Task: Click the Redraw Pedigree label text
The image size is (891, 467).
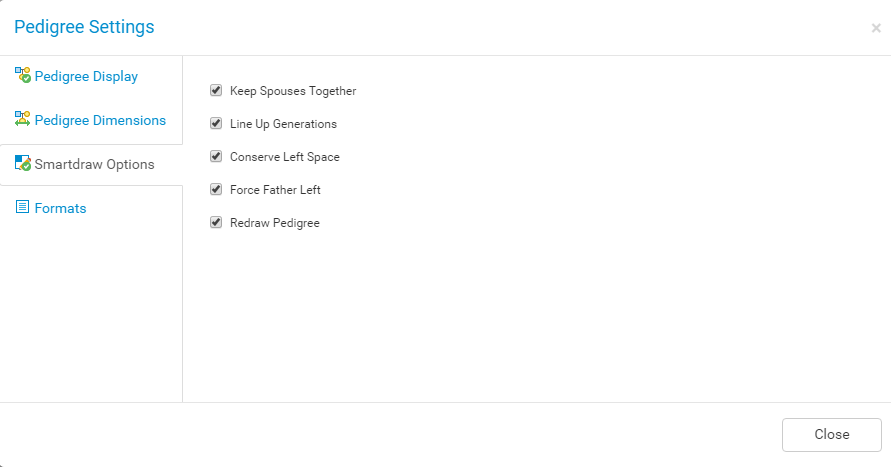Action: coord(275,223)
